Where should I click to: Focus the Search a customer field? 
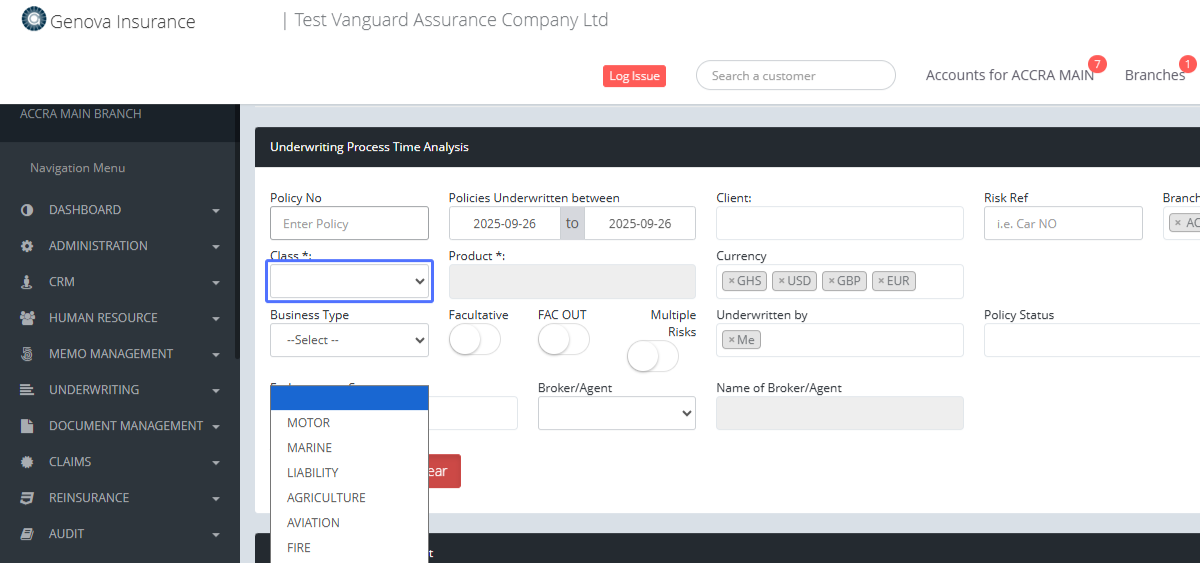(x=795, y=75)
